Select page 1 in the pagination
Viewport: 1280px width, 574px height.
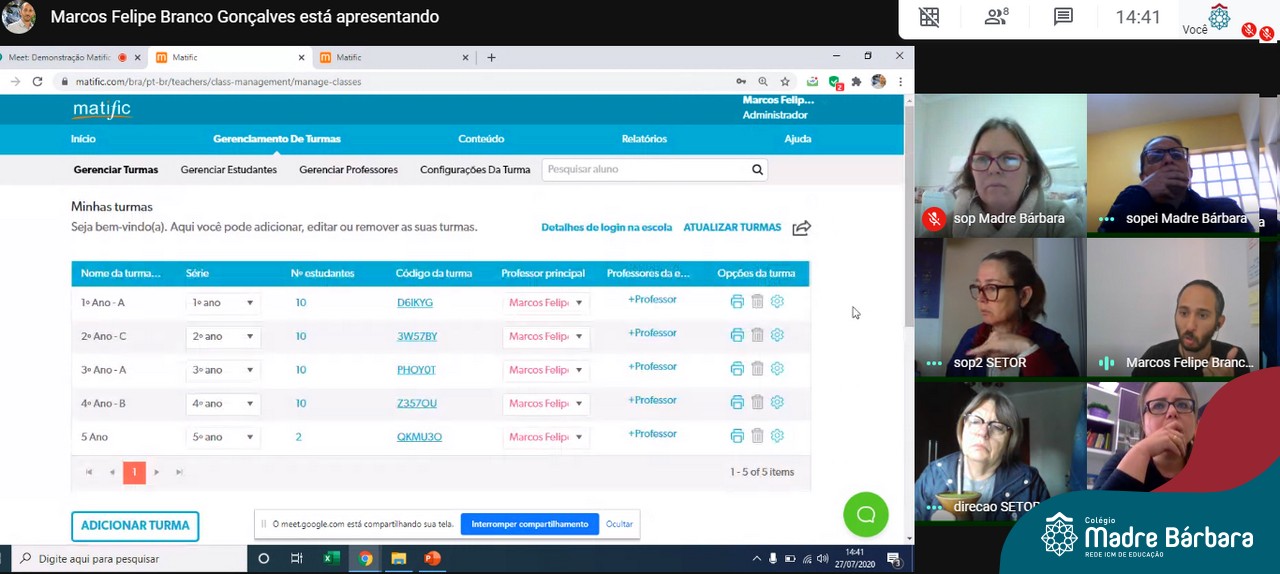134,472
